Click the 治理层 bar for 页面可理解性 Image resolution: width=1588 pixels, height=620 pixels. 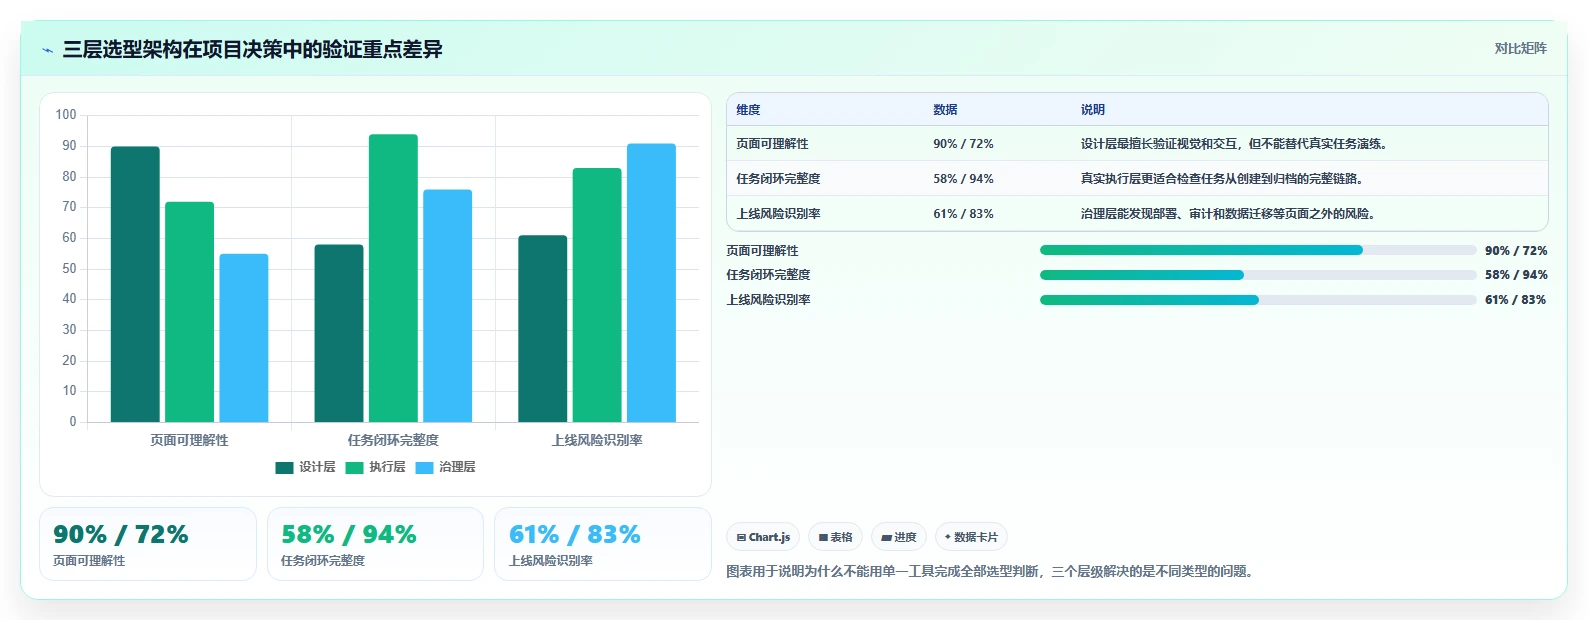click(244, 338)
